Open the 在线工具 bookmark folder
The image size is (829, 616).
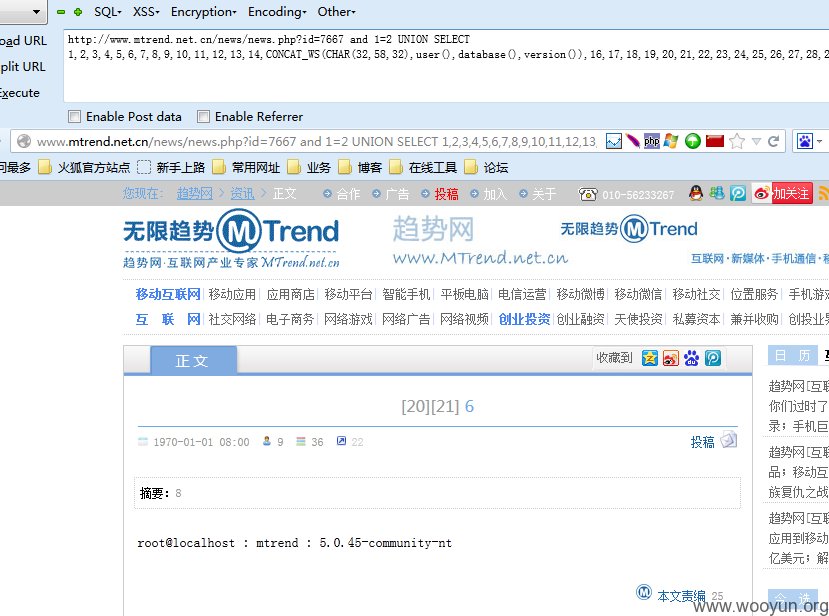(423, 168)
